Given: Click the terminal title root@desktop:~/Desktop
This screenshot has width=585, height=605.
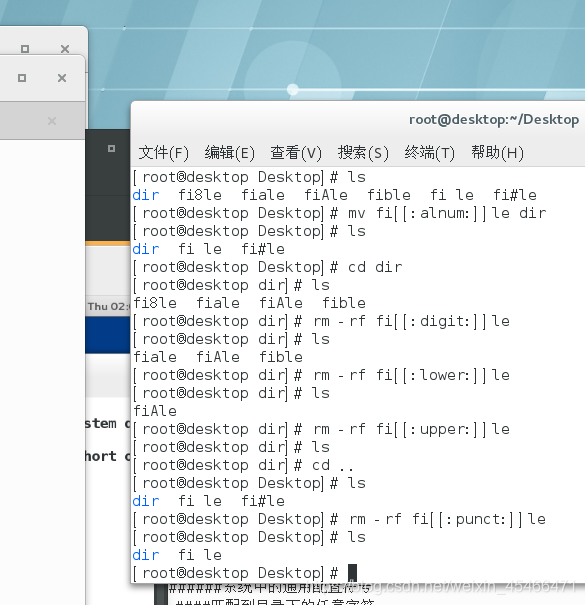Looking at the screenshot, I should coord(494,120).
